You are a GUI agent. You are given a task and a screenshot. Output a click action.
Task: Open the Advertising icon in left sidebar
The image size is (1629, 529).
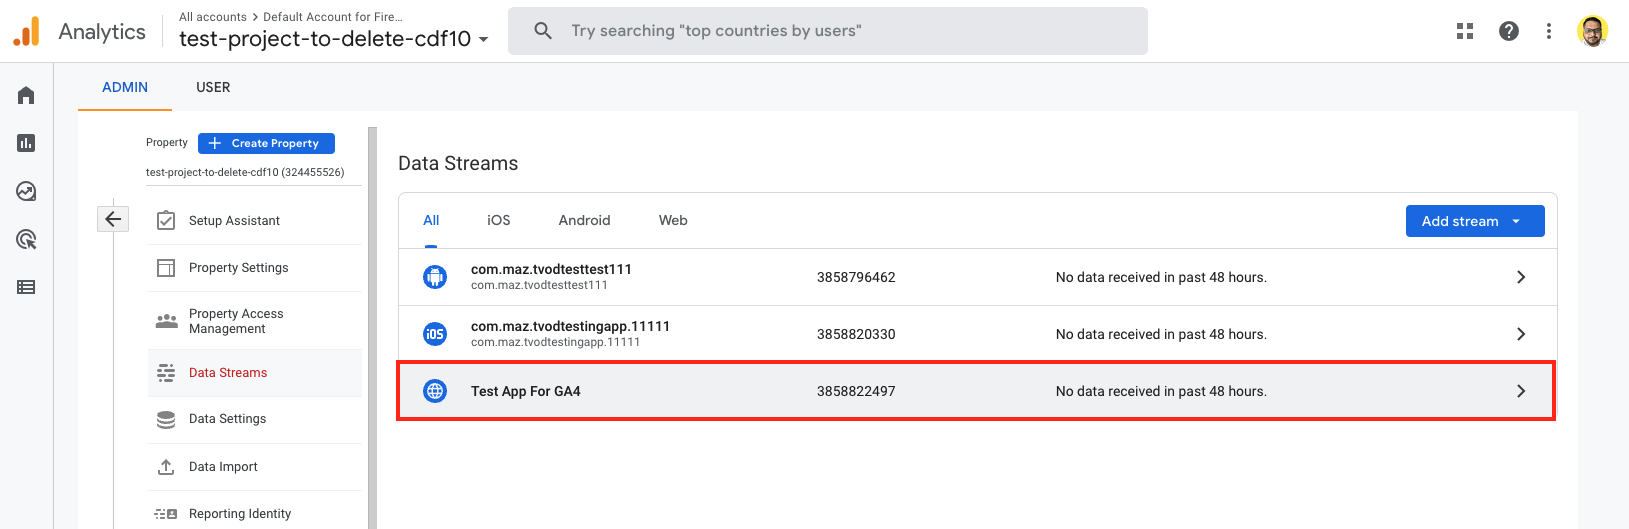tap(26, 239)
